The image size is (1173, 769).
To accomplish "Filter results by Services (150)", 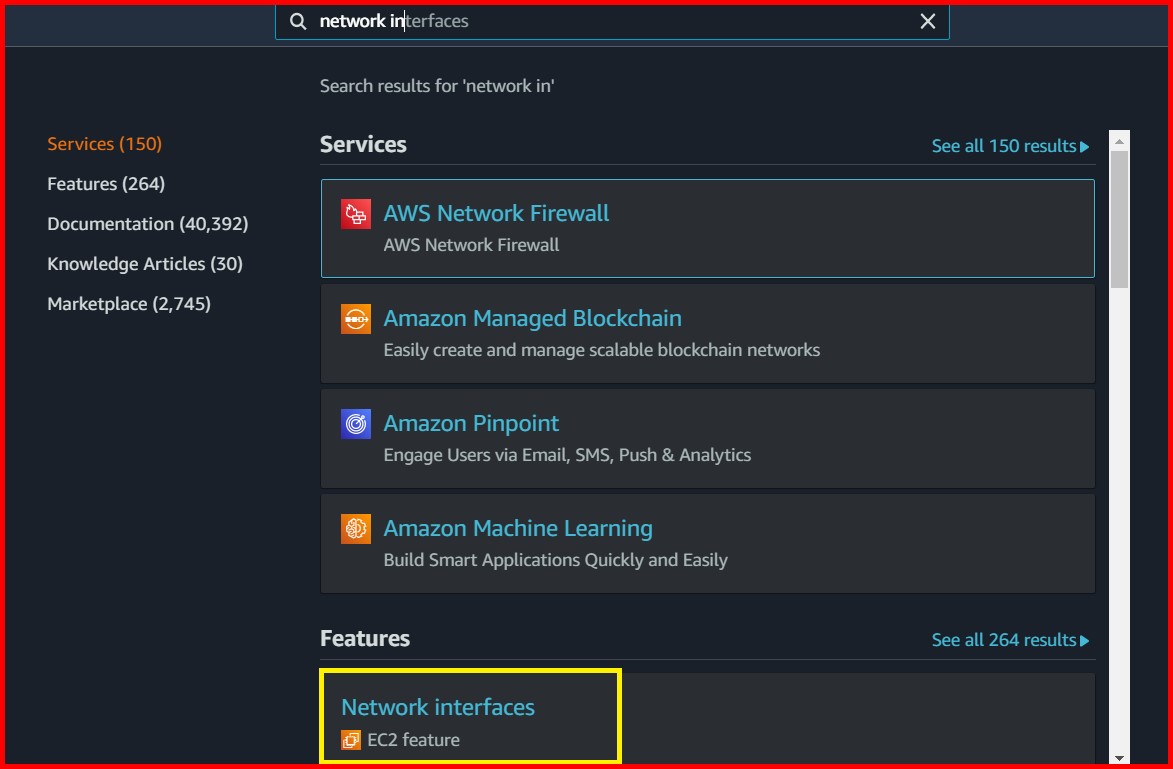I will 104,143.
